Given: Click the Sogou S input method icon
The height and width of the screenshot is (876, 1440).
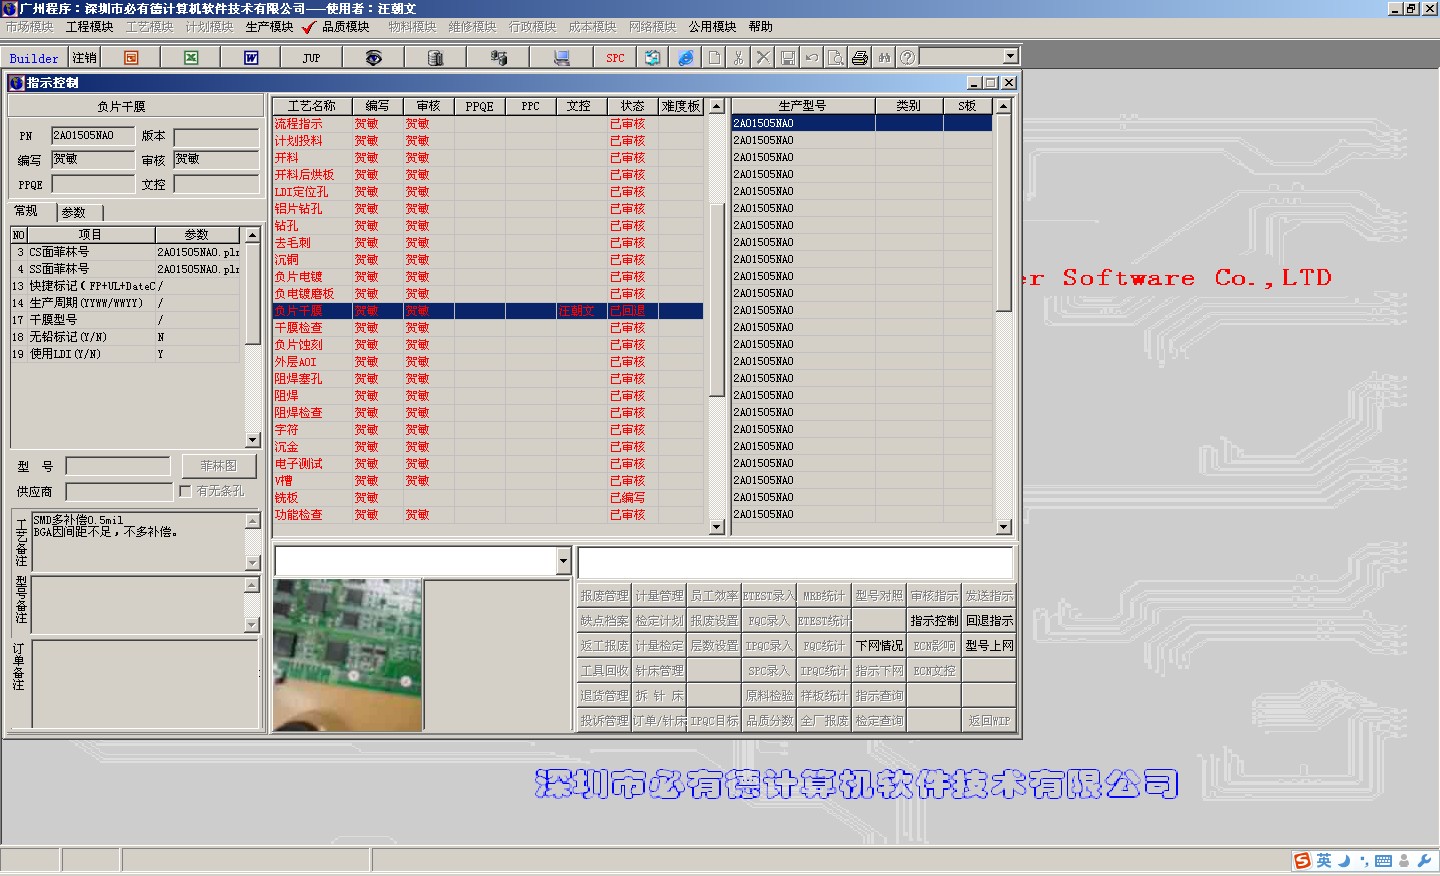Looking at the screenshot, I should [x=1302, y=860].
